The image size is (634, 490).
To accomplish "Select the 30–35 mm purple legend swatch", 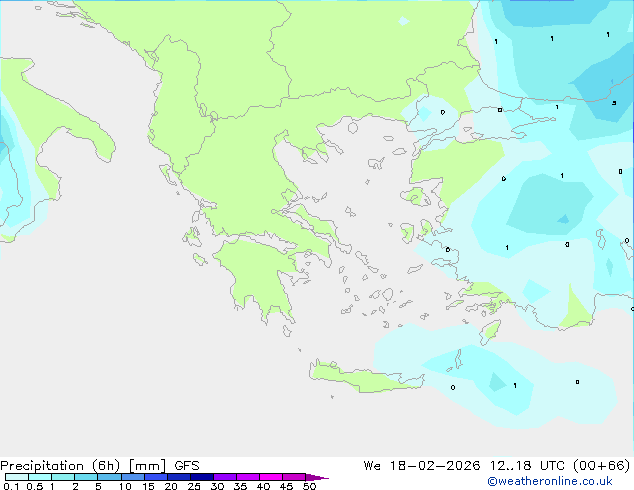I will tap(225, 477).
